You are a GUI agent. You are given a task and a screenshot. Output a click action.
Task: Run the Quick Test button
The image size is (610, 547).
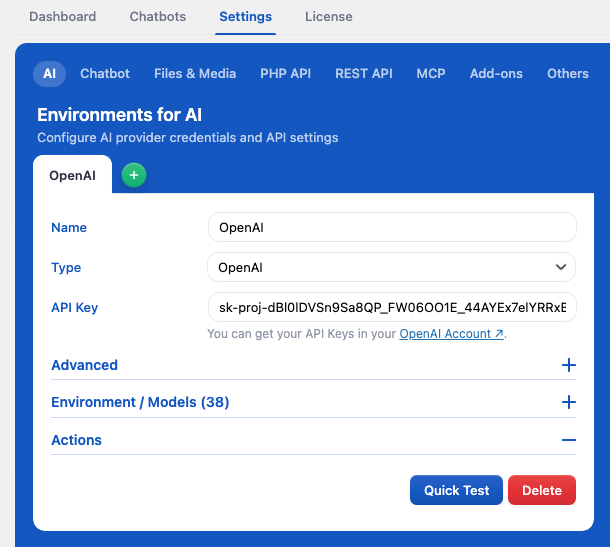[456, 490]
